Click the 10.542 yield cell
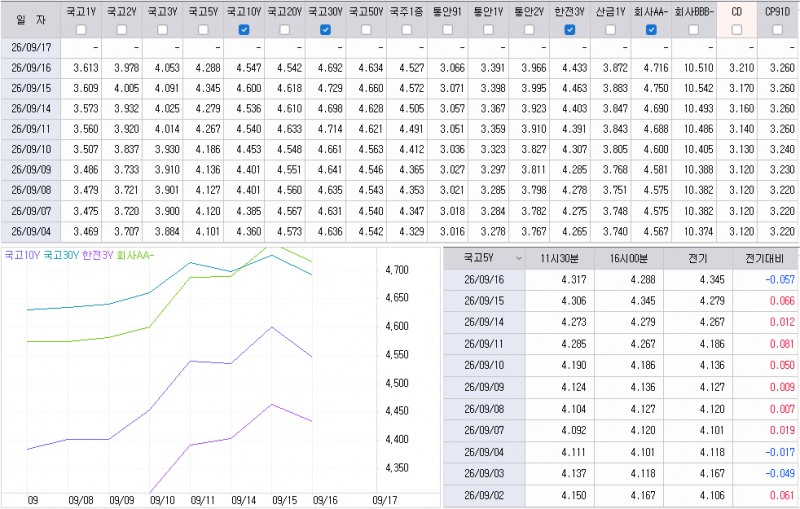This screenshot has width=800, height=509. [699, 88]
